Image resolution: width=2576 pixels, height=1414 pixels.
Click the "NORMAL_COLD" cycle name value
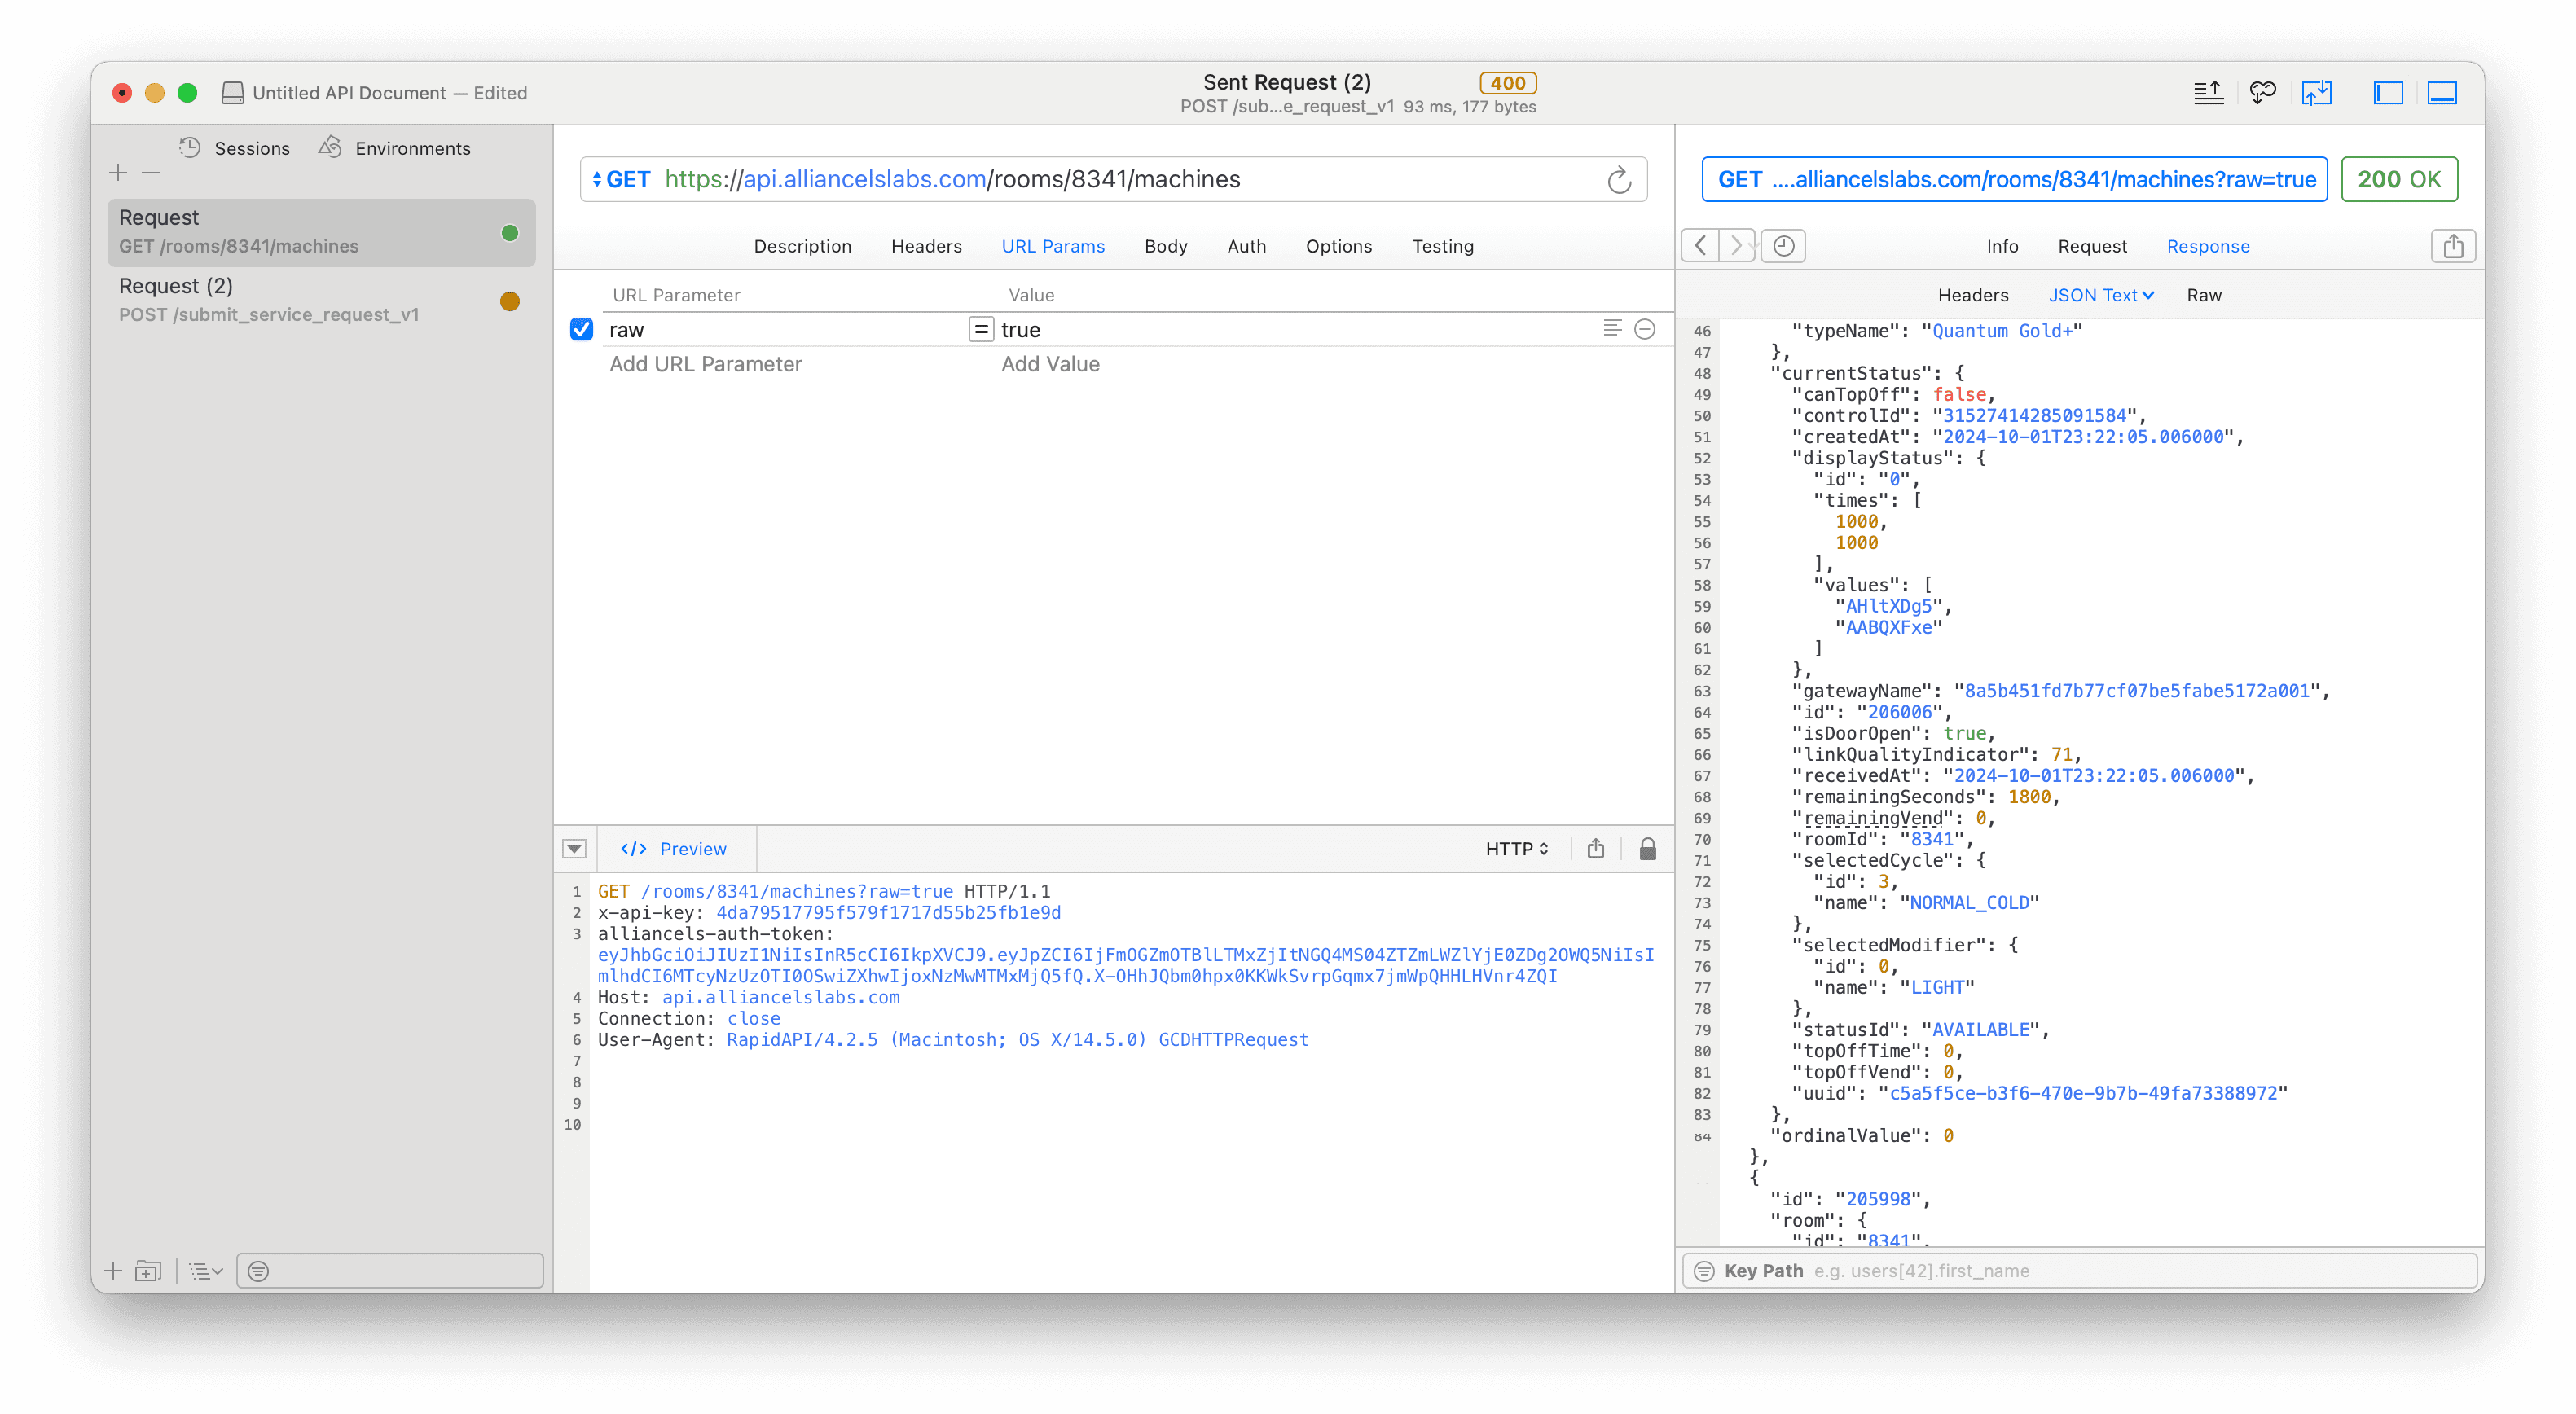pos(1969,902)
